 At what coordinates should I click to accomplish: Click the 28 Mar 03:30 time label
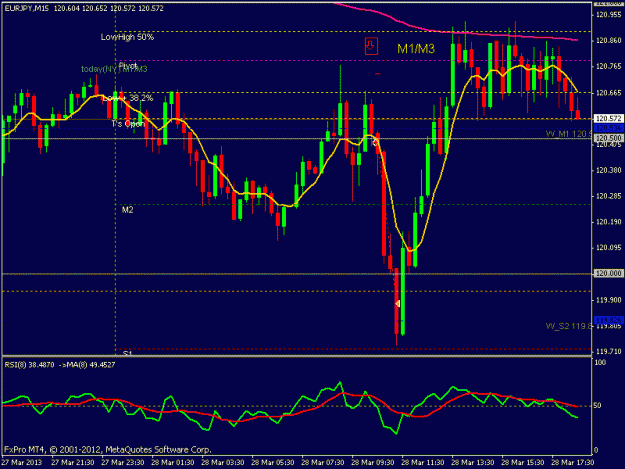[x=223, y=463]
